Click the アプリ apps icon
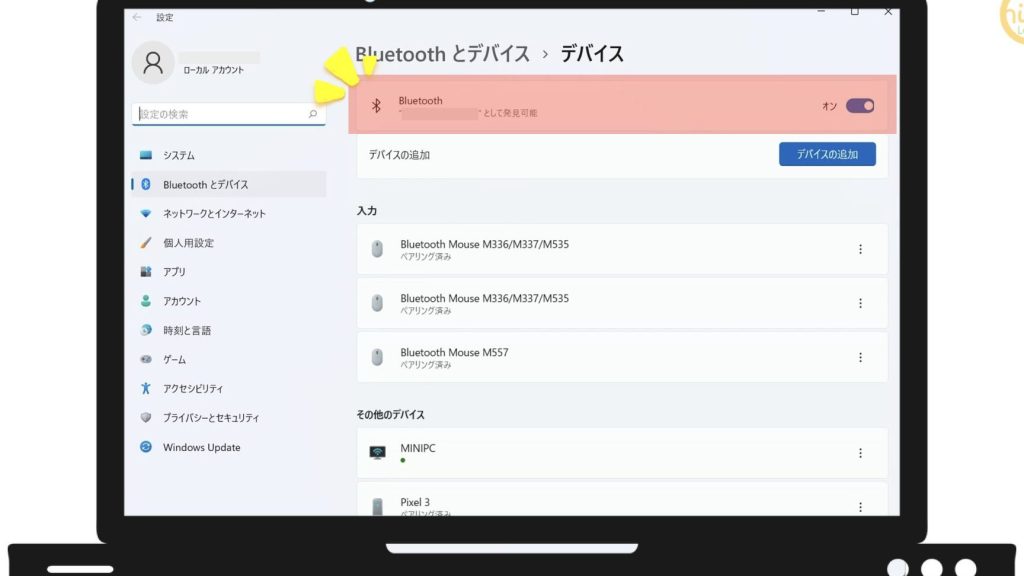Image resolution: width=1024 pixels, height=576 pixels. (x=146, y=272)
